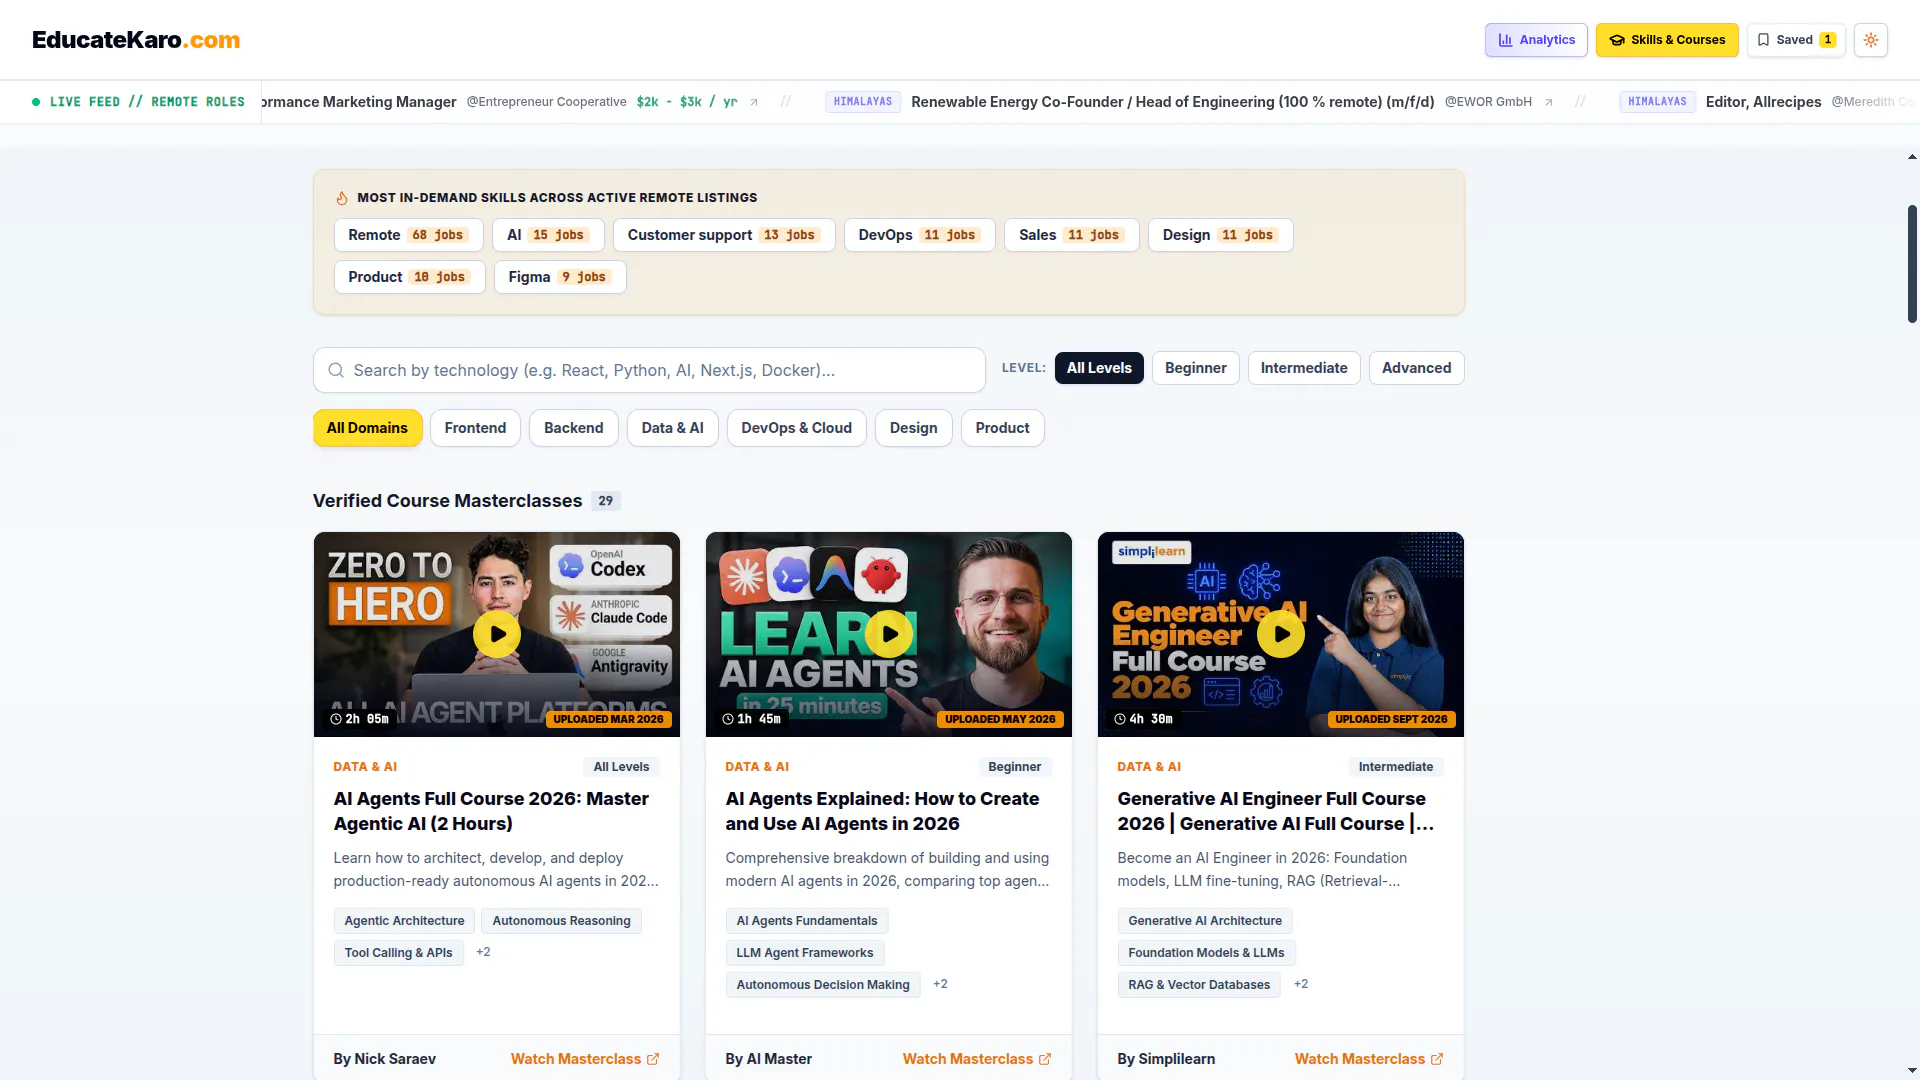
Task: Click the Figma 9 jobs chip
Action: point(560,277)
